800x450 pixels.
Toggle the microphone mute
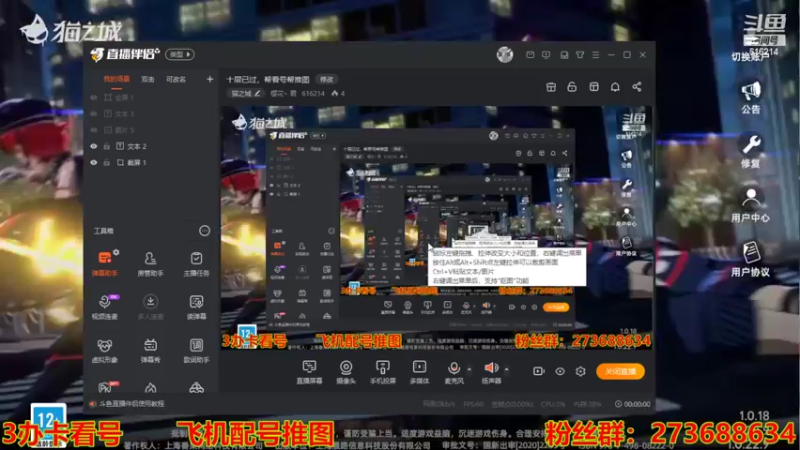pos(454,368)
